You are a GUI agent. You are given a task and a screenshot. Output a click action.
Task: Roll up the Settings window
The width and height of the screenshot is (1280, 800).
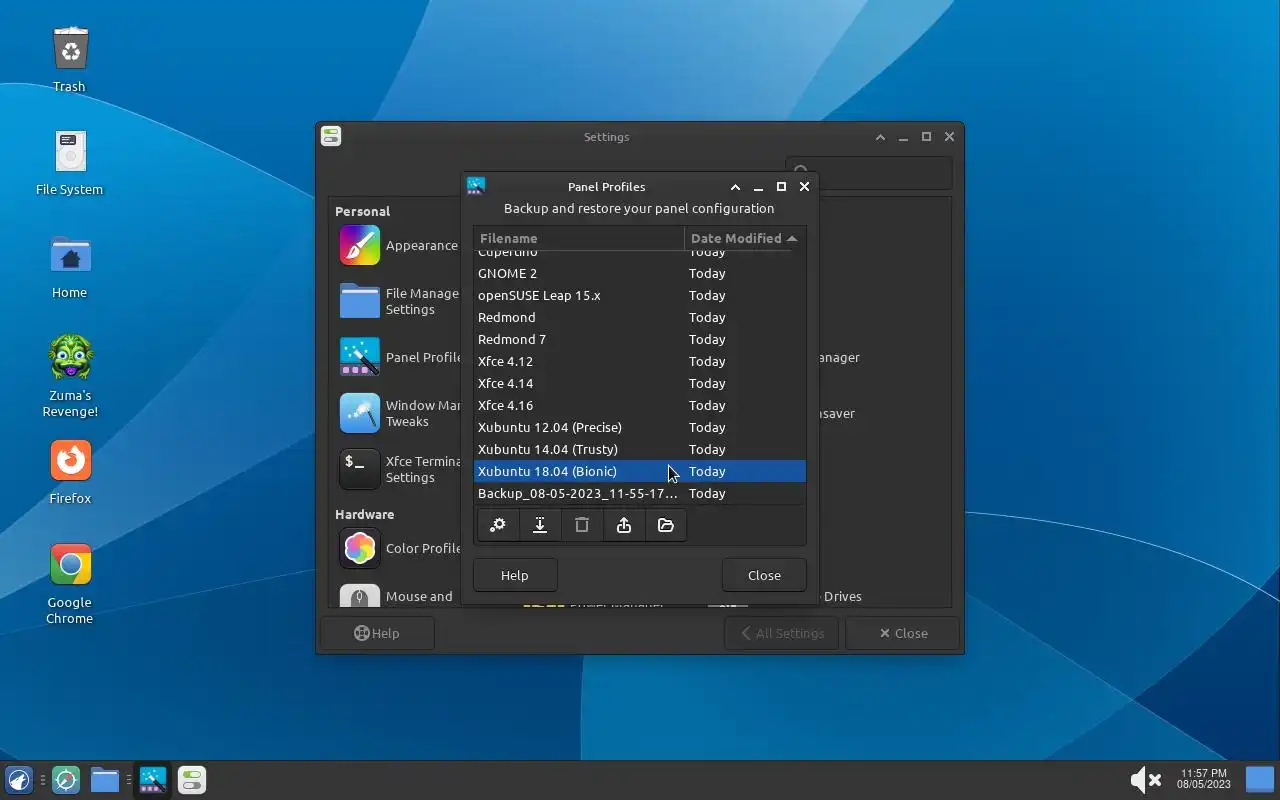pyautogui.click(x=880, y=137)
